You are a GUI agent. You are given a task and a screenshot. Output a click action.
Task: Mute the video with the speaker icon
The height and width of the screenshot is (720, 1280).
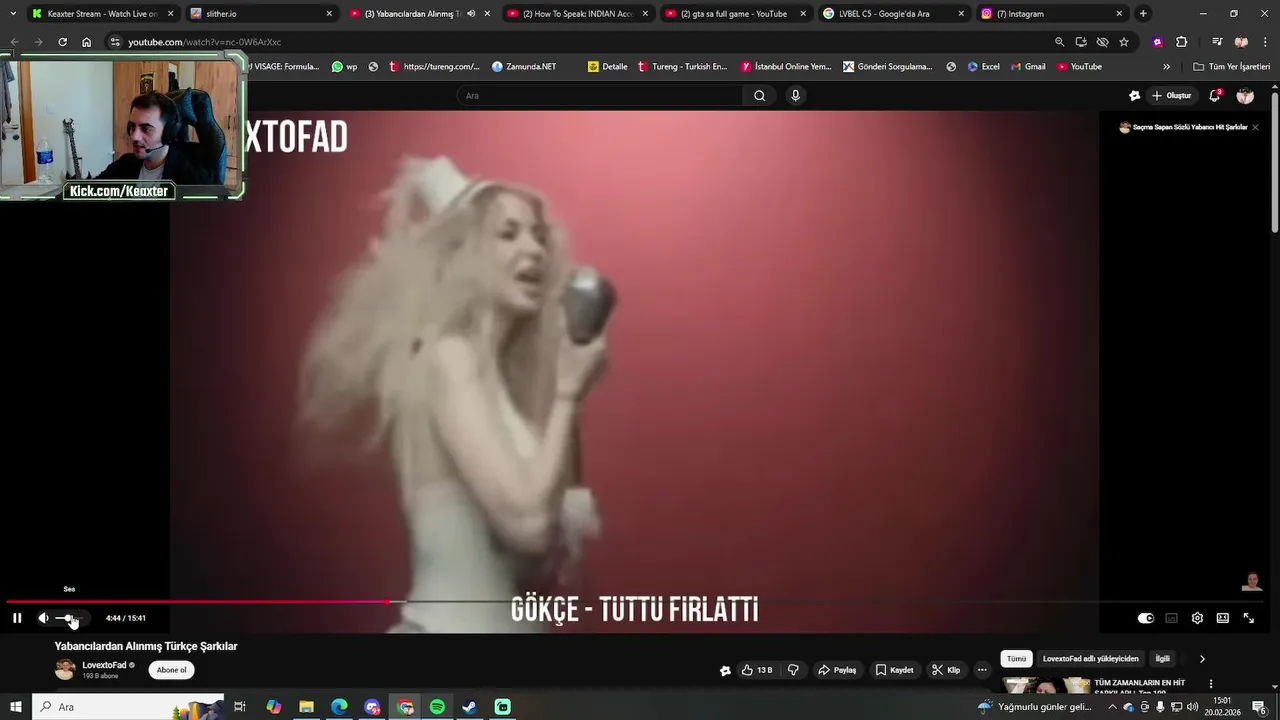coord(43,618)
